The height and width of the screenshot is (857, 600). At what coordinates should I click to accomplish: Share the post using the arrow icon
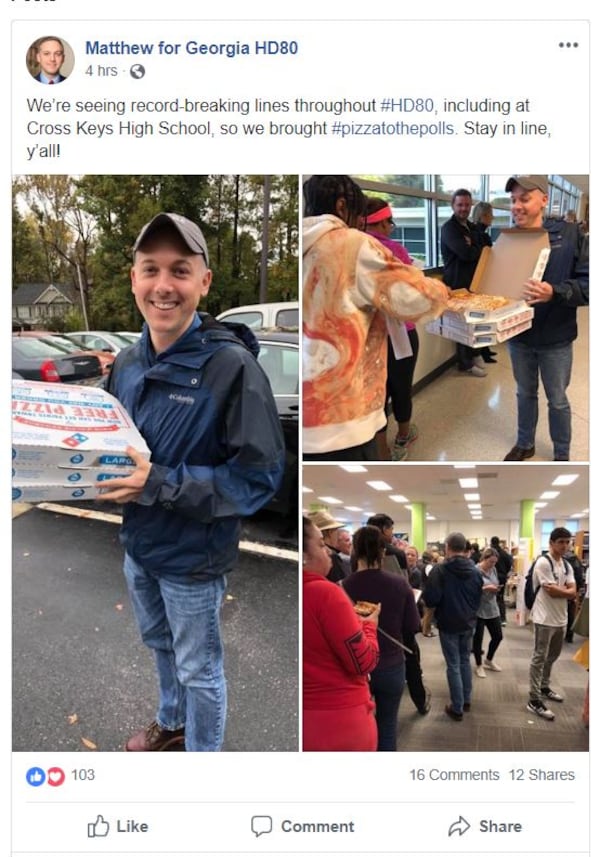(x=459, y=826)
